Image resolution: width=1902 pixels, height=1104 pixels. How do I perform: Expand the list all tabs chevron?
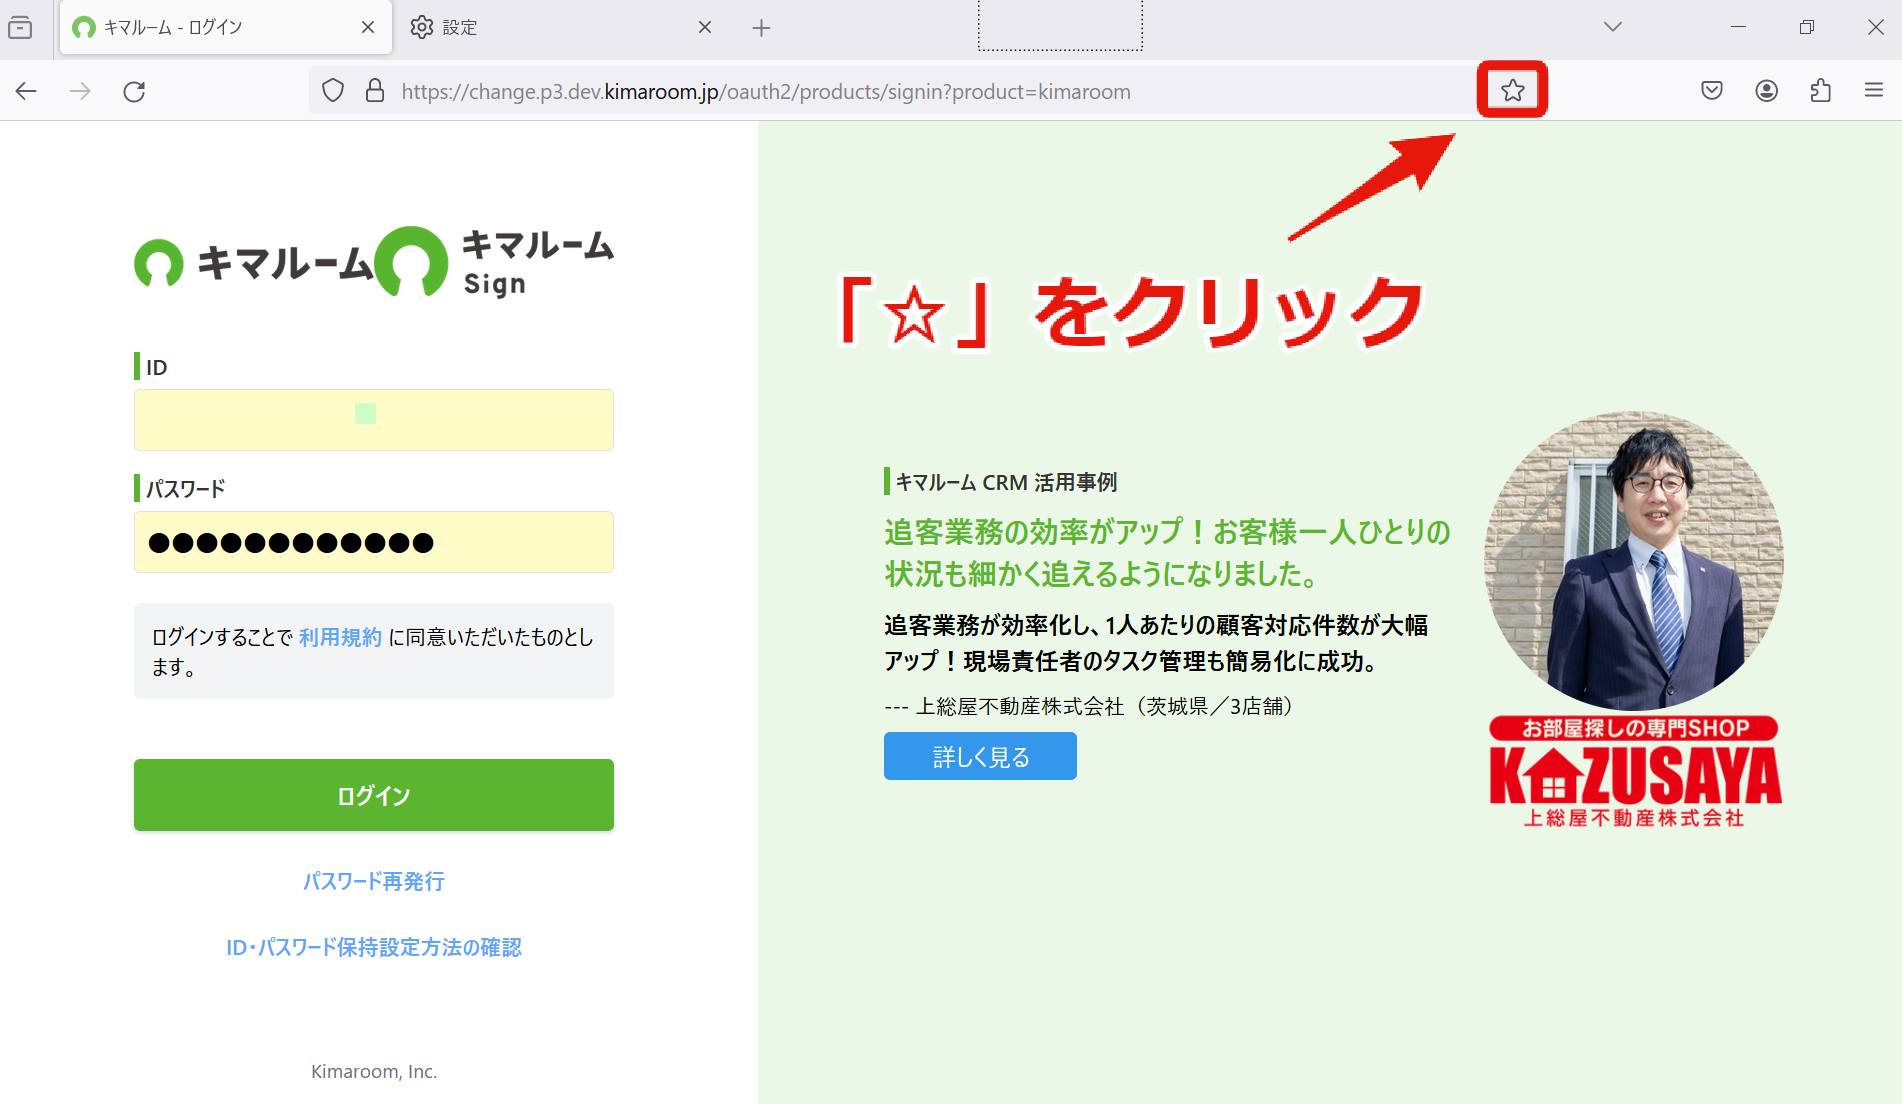[x=1612, y=27]
